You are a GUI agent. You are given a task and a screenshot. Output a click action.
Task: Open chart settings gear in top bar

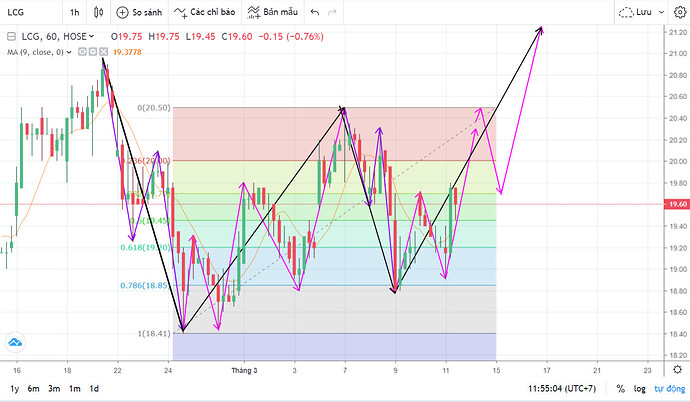(x=679, y=12)
